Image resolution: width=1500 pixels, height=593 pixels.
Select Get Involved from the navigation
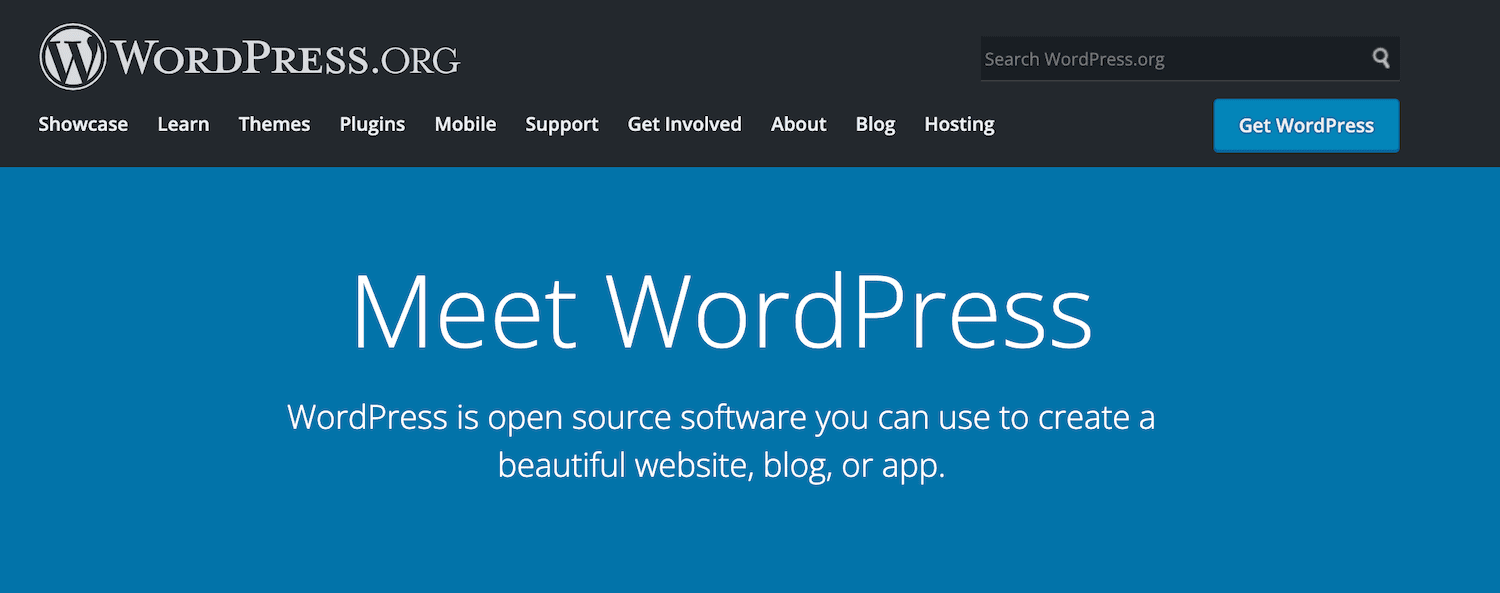click(684, 124)
